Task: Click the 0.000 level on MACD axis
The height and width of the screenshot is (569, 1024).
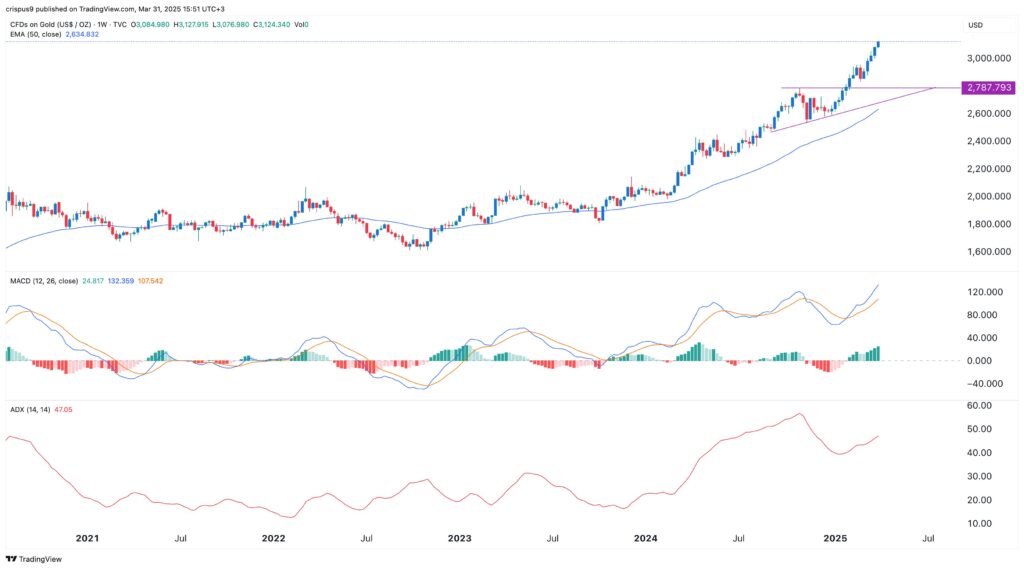Action: 983,361
